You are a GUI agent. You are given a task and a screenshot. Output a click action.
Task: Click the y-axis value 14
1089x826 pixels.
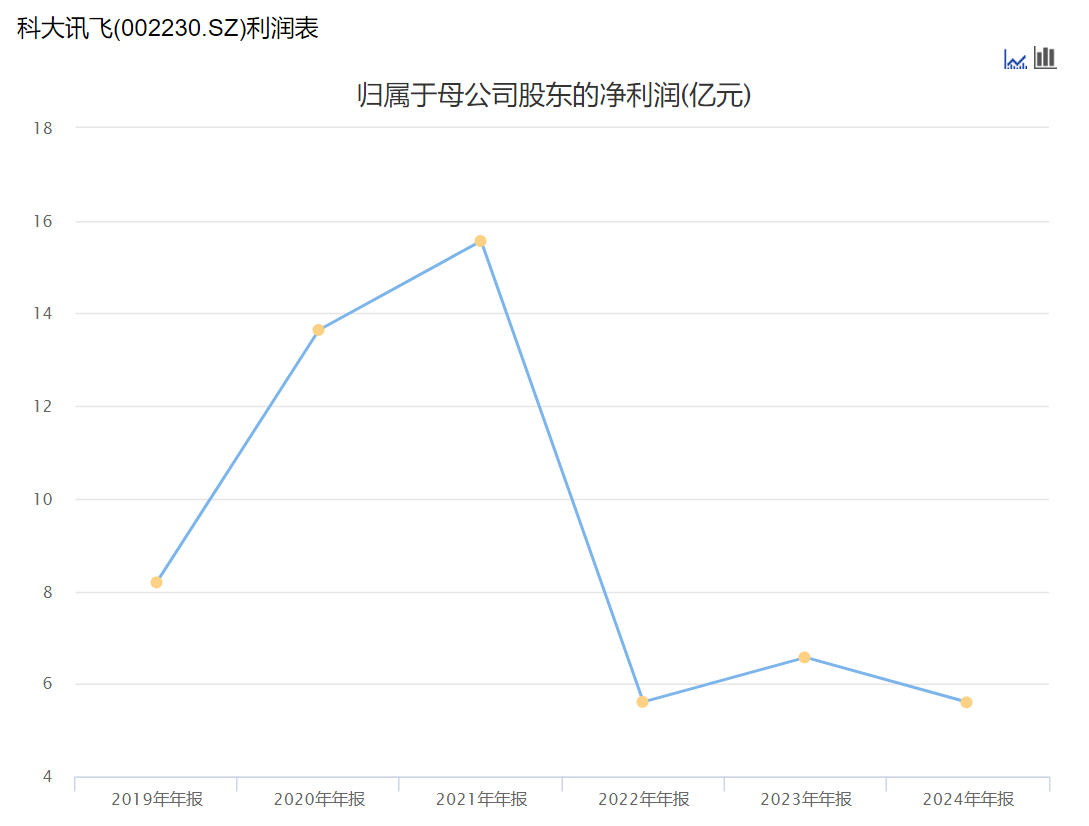click(x=43, y=313)
